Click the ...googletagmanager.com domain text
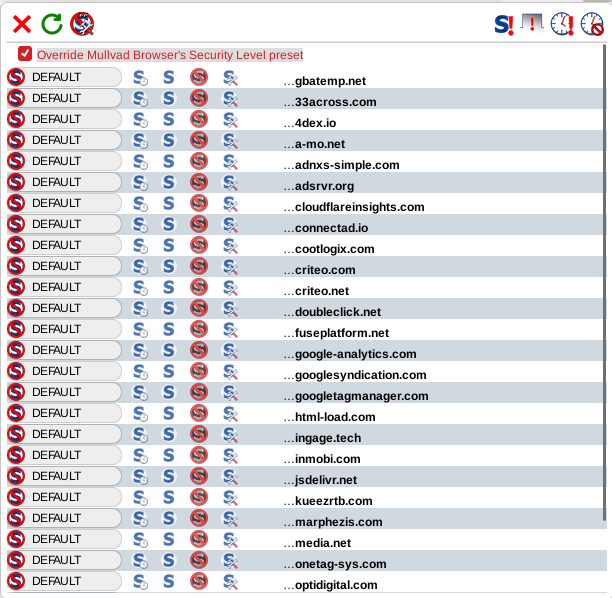612x598 pixels. [x=356, y=396]
